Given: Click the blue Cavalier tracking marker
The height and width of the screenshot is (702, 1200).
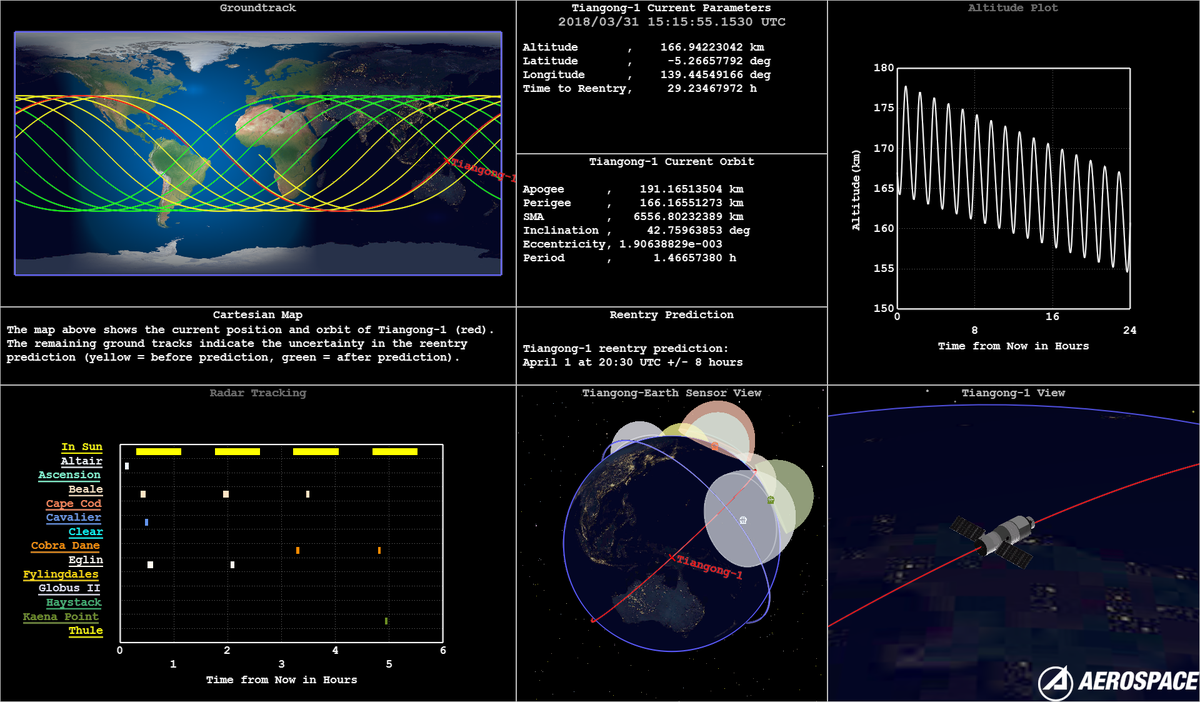Looking at the screenshot, I should point(146,522).
